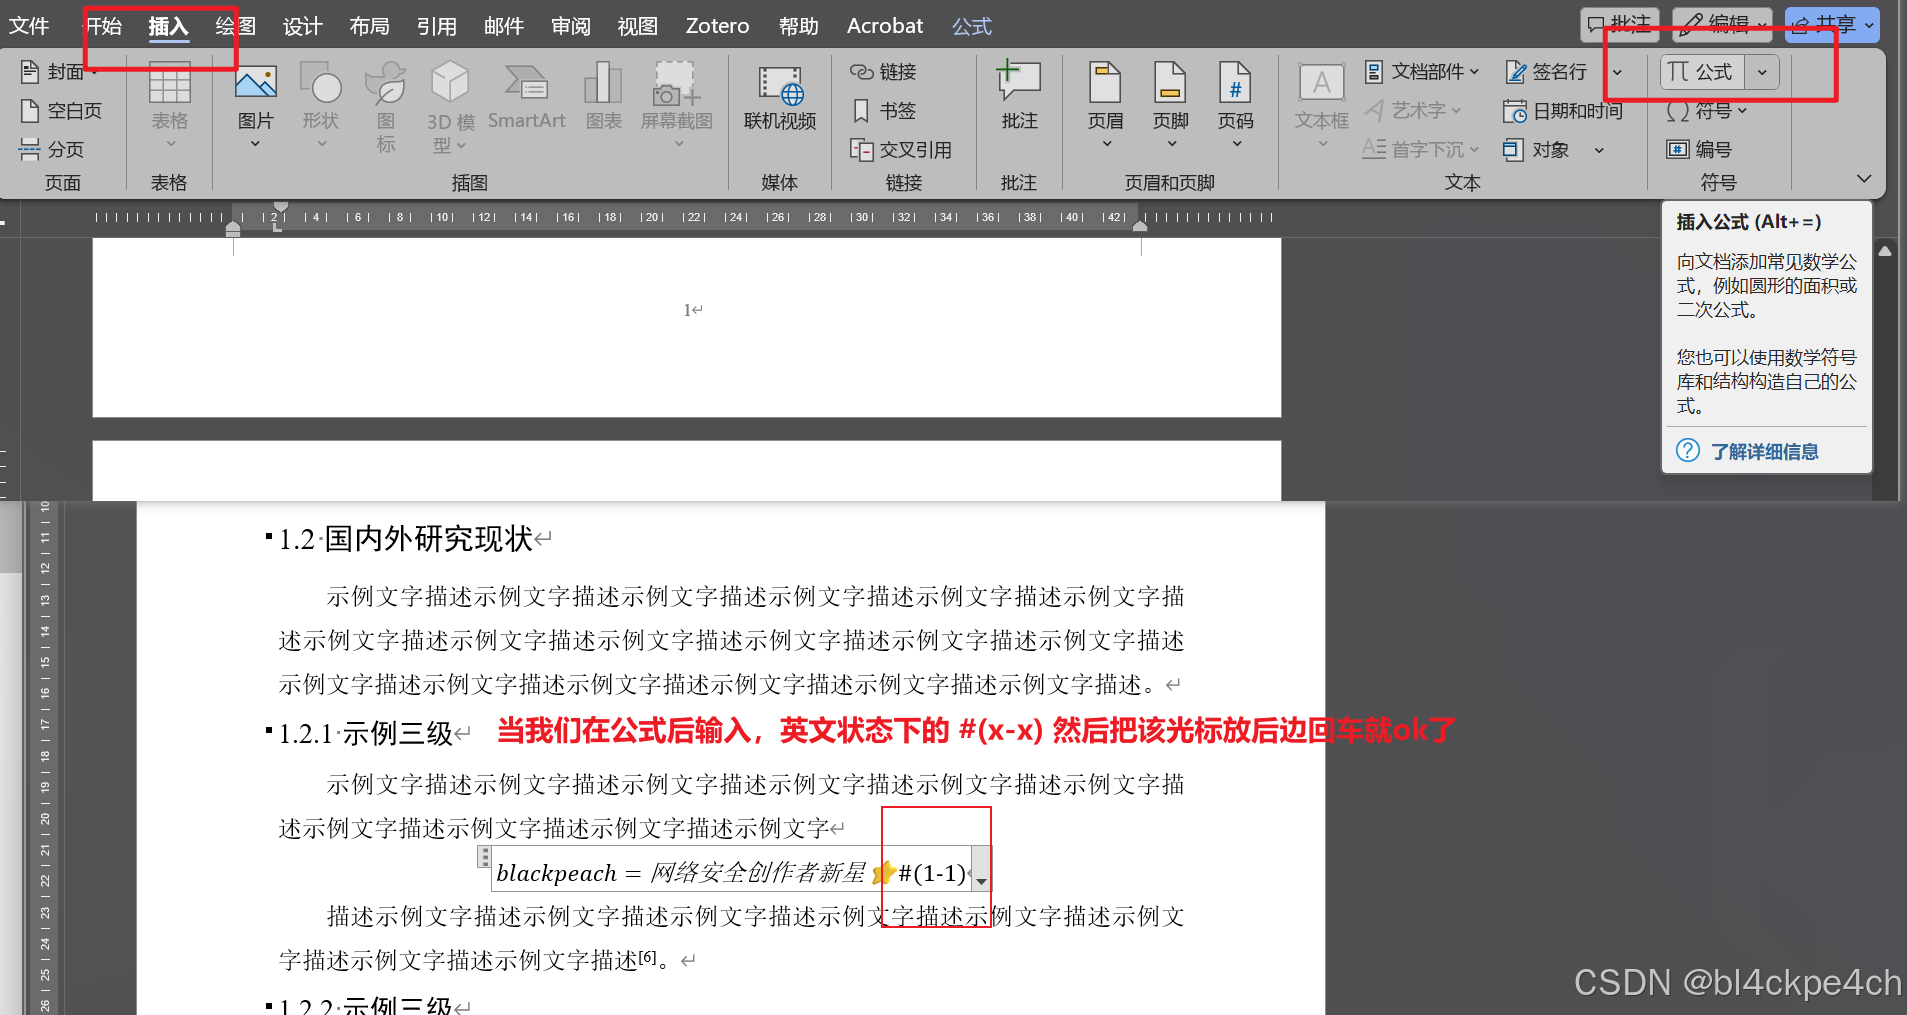Screen dimensions: 1907x1015
Task: Click the Icons (图标) button
Action: [x=386, y=106]
